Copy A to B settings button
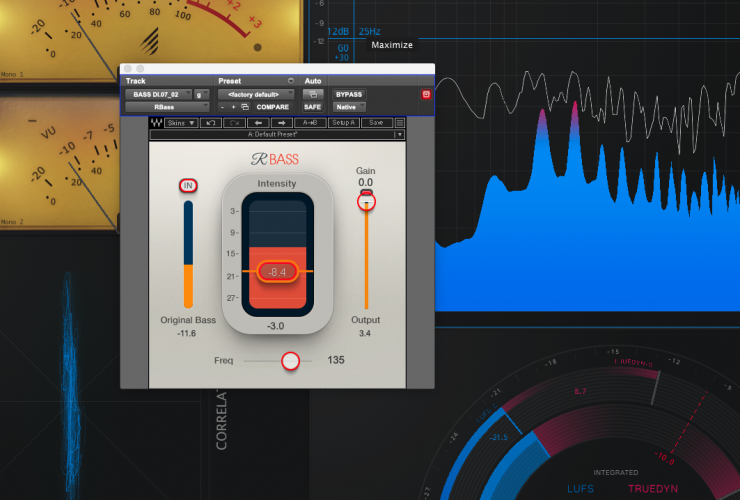 [x=310, y=123]
